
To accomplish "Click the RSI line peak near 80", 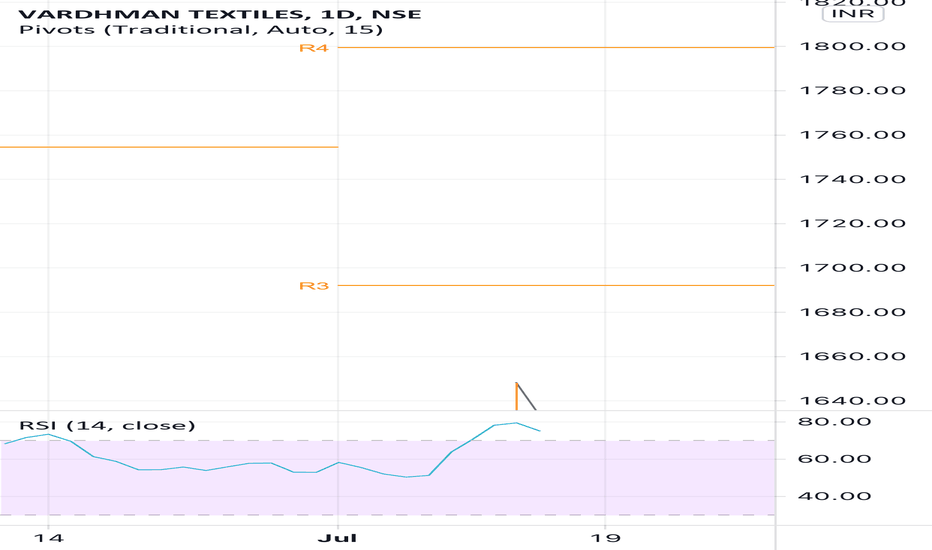I will (x=516, y=423).
